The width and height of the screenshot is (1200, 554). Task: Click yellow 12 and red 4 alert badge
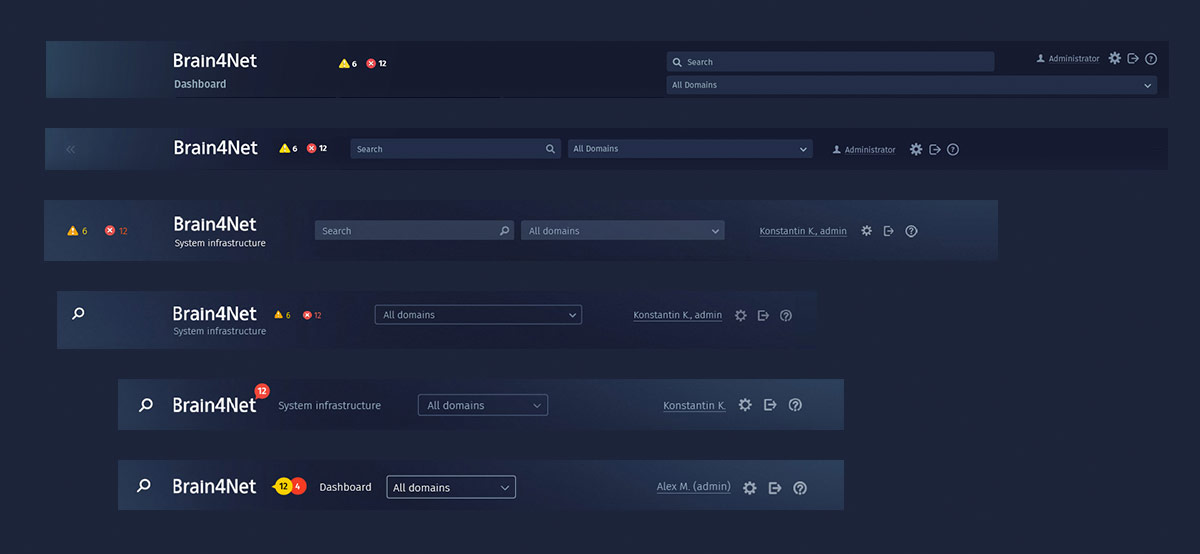click(x=290, y=487)
